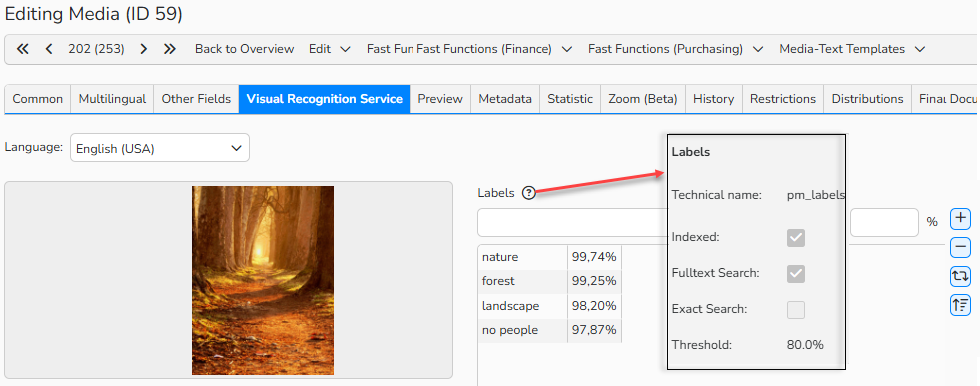
Task: Click the percent value input field
Action: [x=884, y=222]
